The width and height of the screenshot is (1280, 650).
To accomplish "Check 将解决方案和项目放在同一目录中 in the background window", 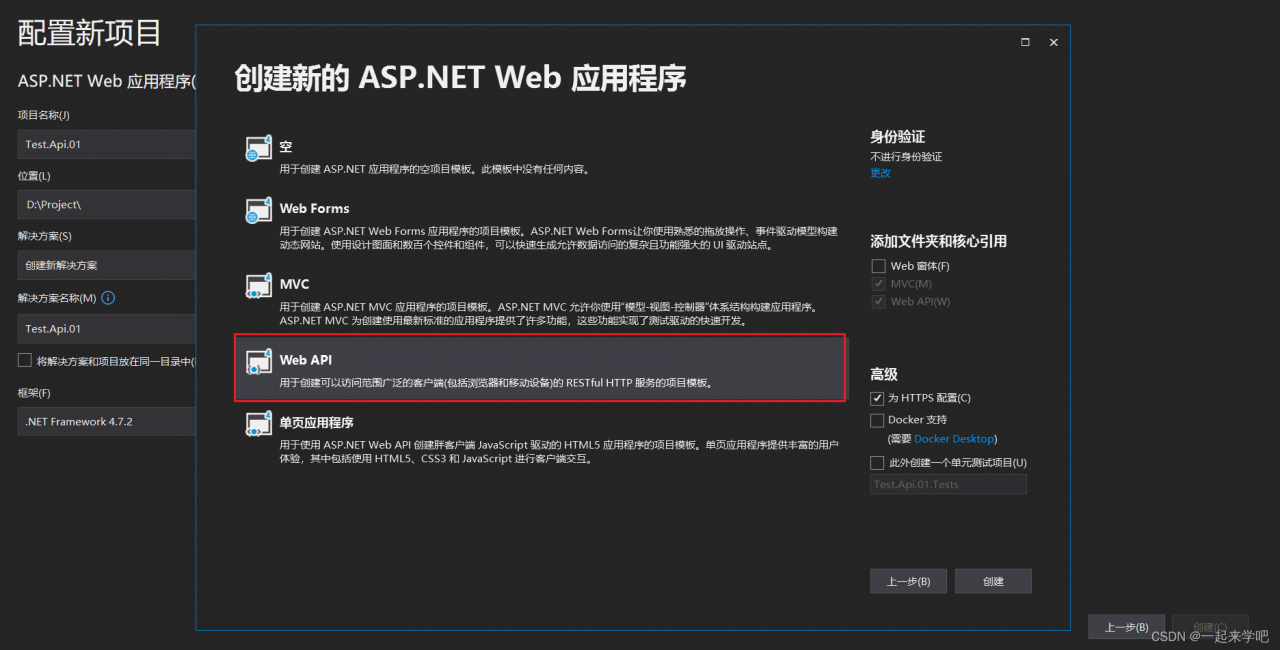I will (x=25, y=360).
